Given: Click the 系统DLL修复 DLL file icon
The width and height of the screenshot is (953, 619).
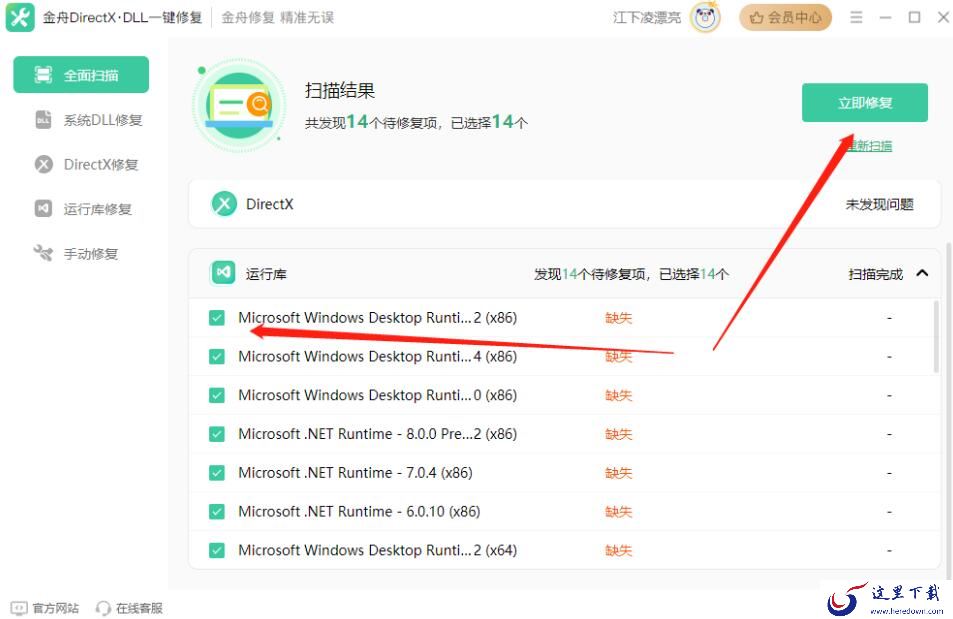Looking at the screenshot, I should point(43,120).
